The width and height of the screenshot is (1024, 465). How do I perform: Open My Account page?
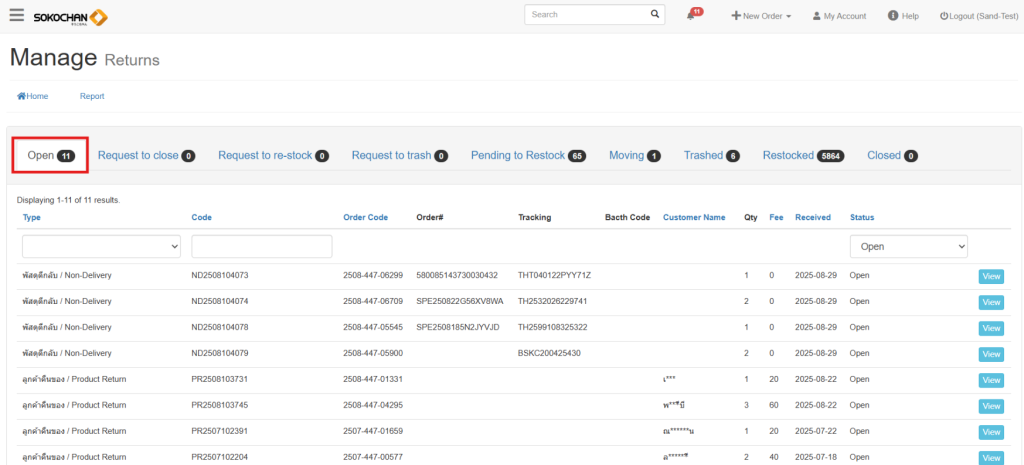[839, 16]
